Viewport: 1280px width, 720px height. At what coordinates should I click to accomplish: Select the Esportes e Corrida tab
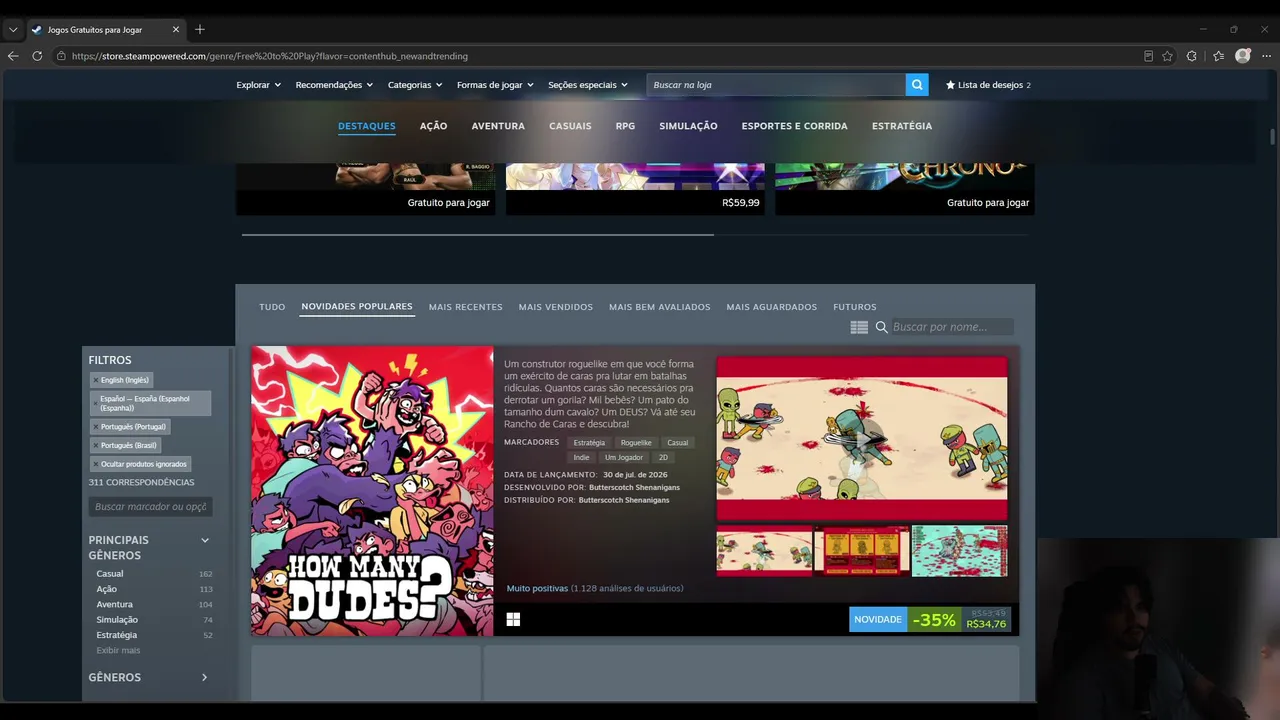(794, 126)
